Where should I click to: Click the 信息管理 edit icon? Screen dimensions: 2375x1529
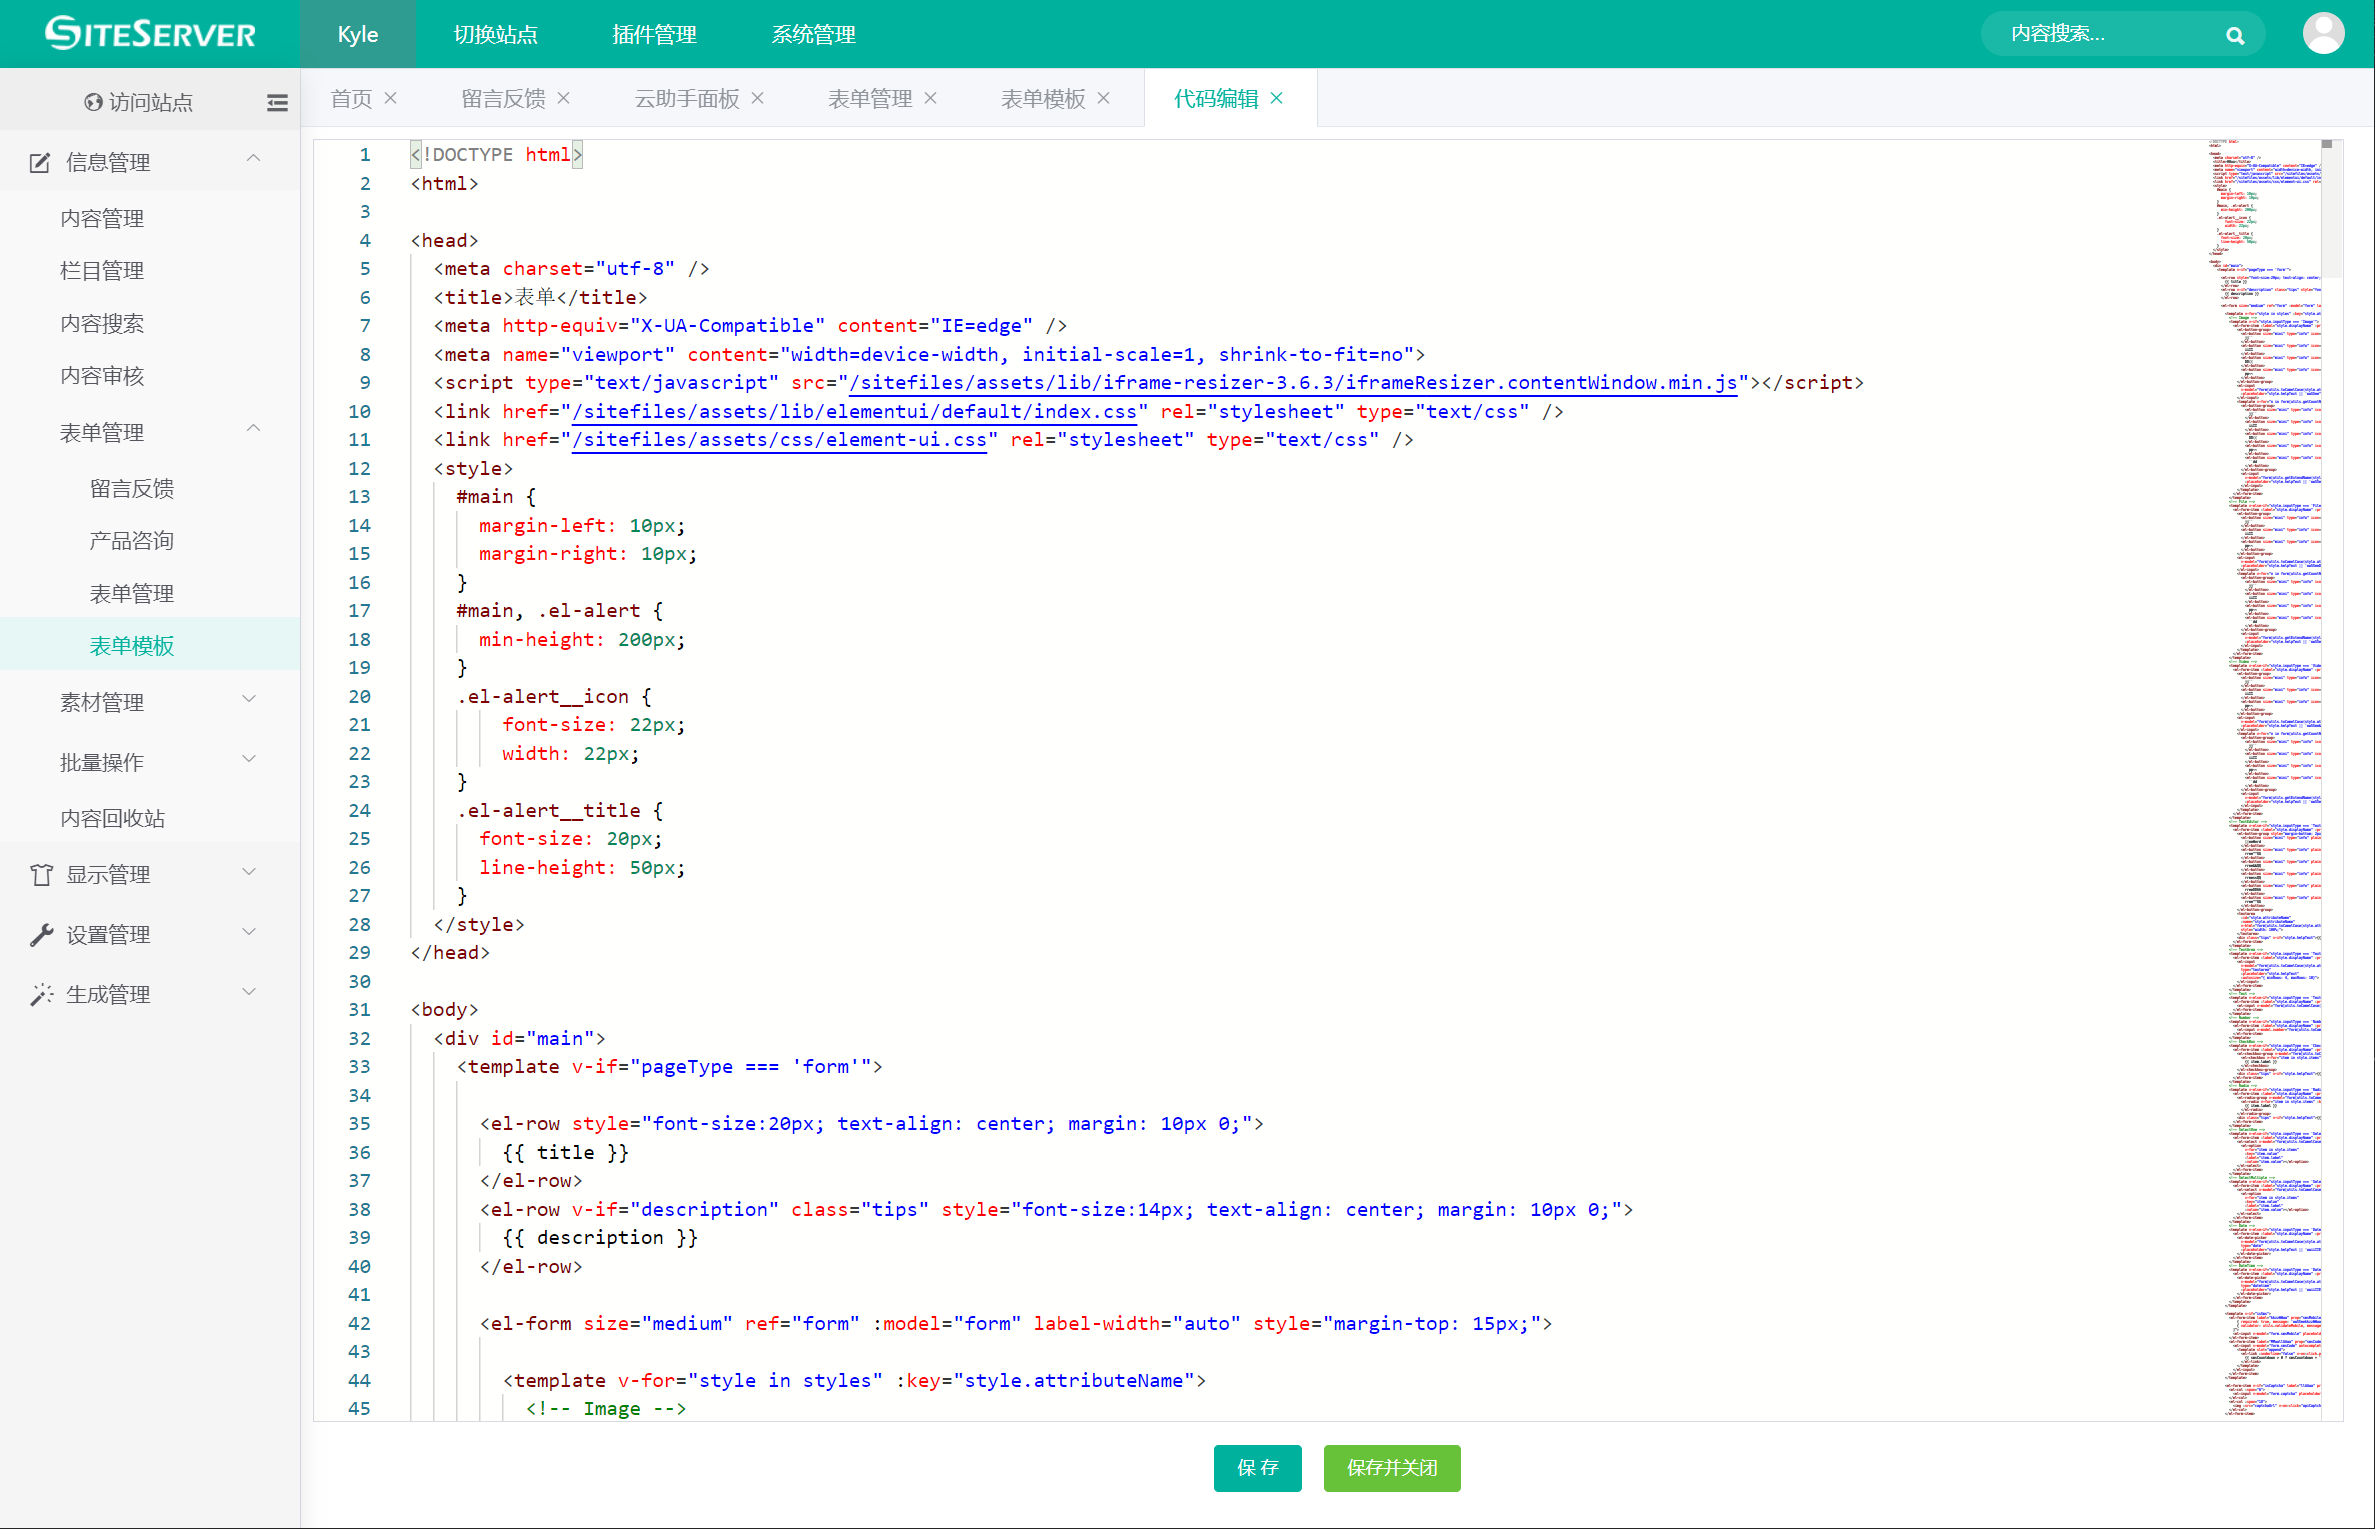(x=40, y=162)
